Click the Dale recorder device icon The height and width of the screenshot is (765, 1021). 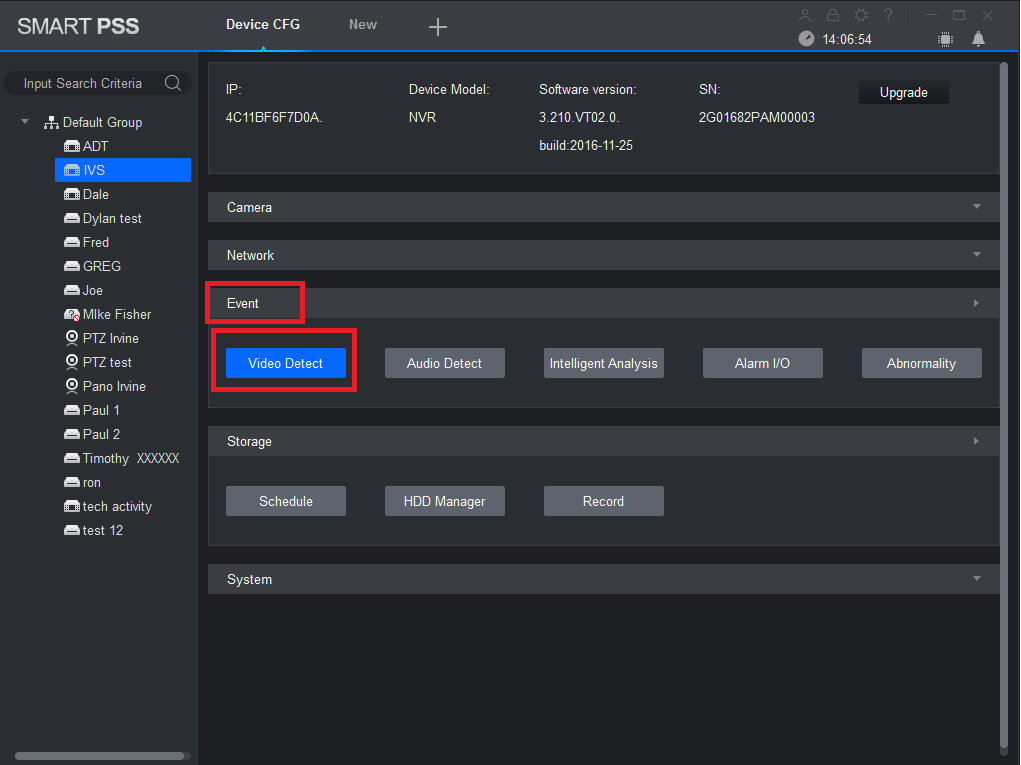pyautogui.click(x=72, y=194)
